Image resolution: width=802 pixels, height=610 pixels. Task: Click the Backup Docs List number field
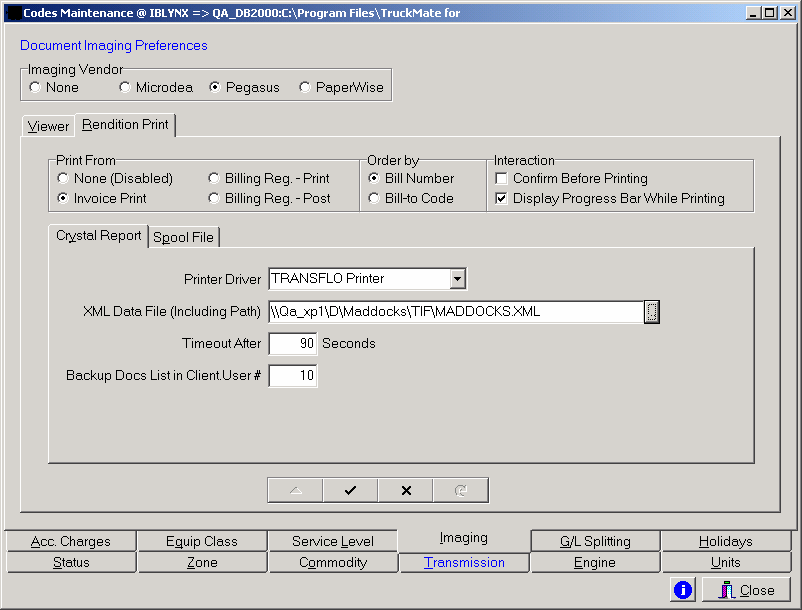[293, 376]
